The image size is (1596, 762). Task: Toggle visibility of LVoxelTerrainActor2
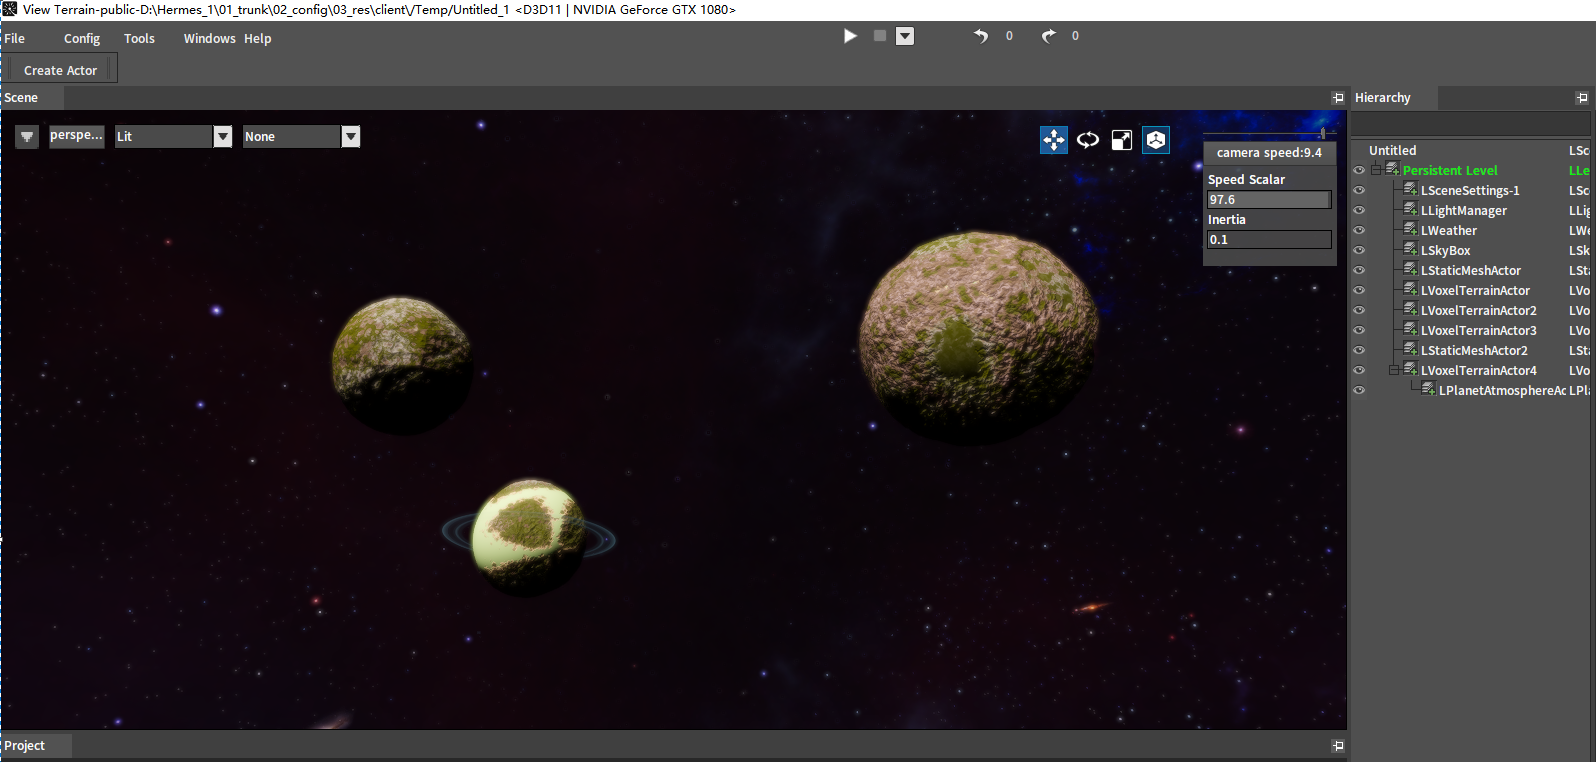point(1359,310)
